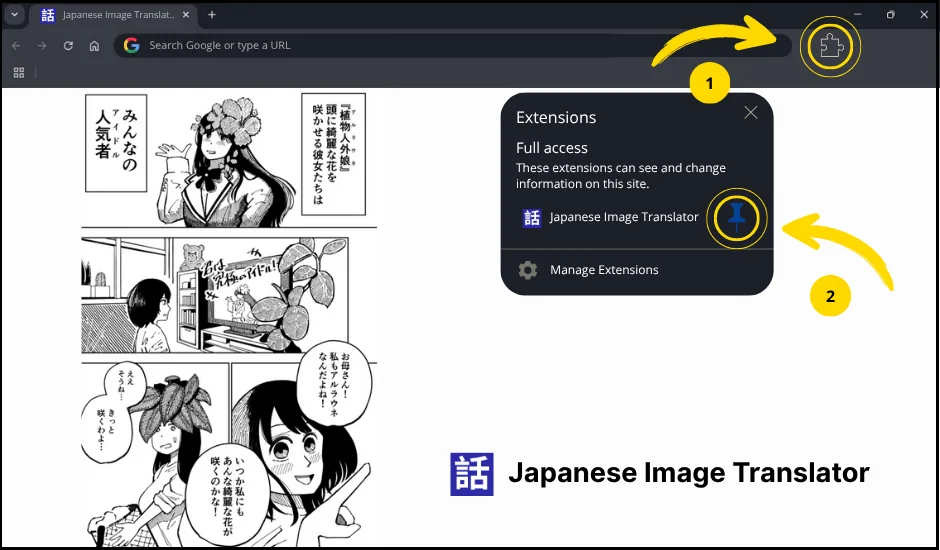Click the 'Full access' heading
Screen dimensions: 940x550
click(x=552, y=148)
